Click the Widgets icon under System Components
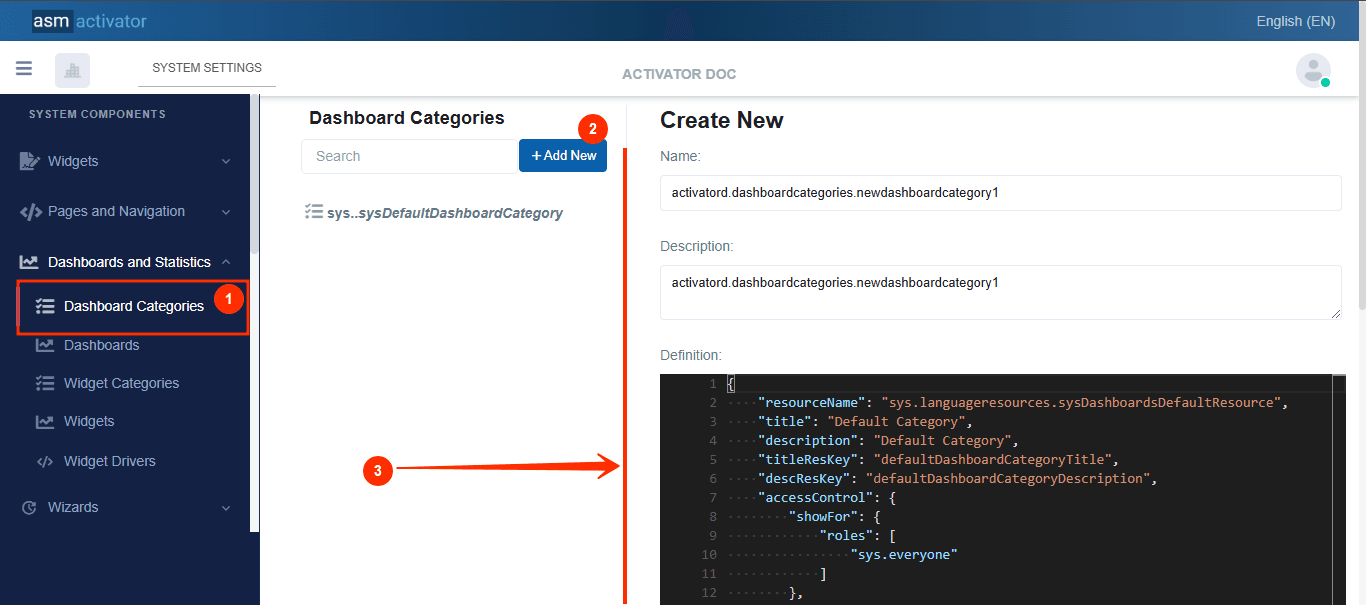This screenshot has height=605, width=1366. [x=30, y=161]
